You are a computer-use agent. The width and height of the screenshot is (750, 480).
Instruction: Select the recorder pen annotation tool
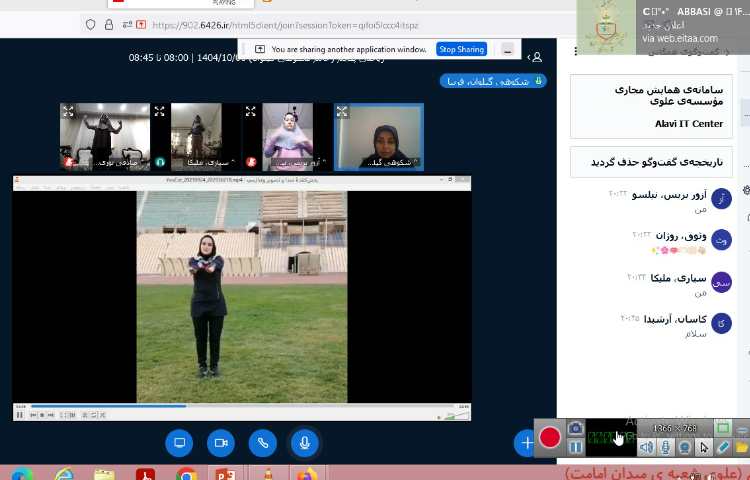pyautogui.click(x=723, y=447)
